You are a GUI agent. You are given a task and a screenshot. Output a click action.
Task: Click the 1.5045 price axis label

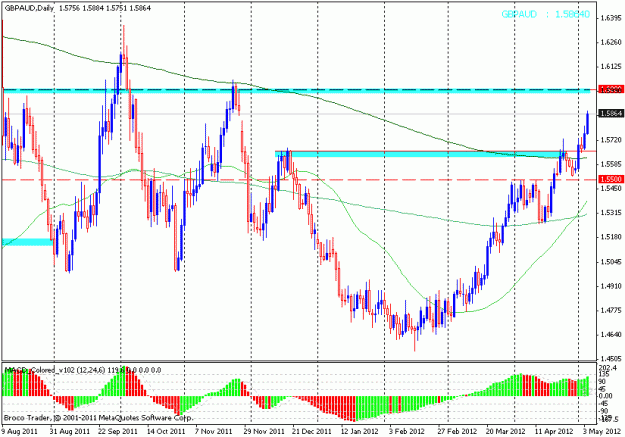pos(611,262)
